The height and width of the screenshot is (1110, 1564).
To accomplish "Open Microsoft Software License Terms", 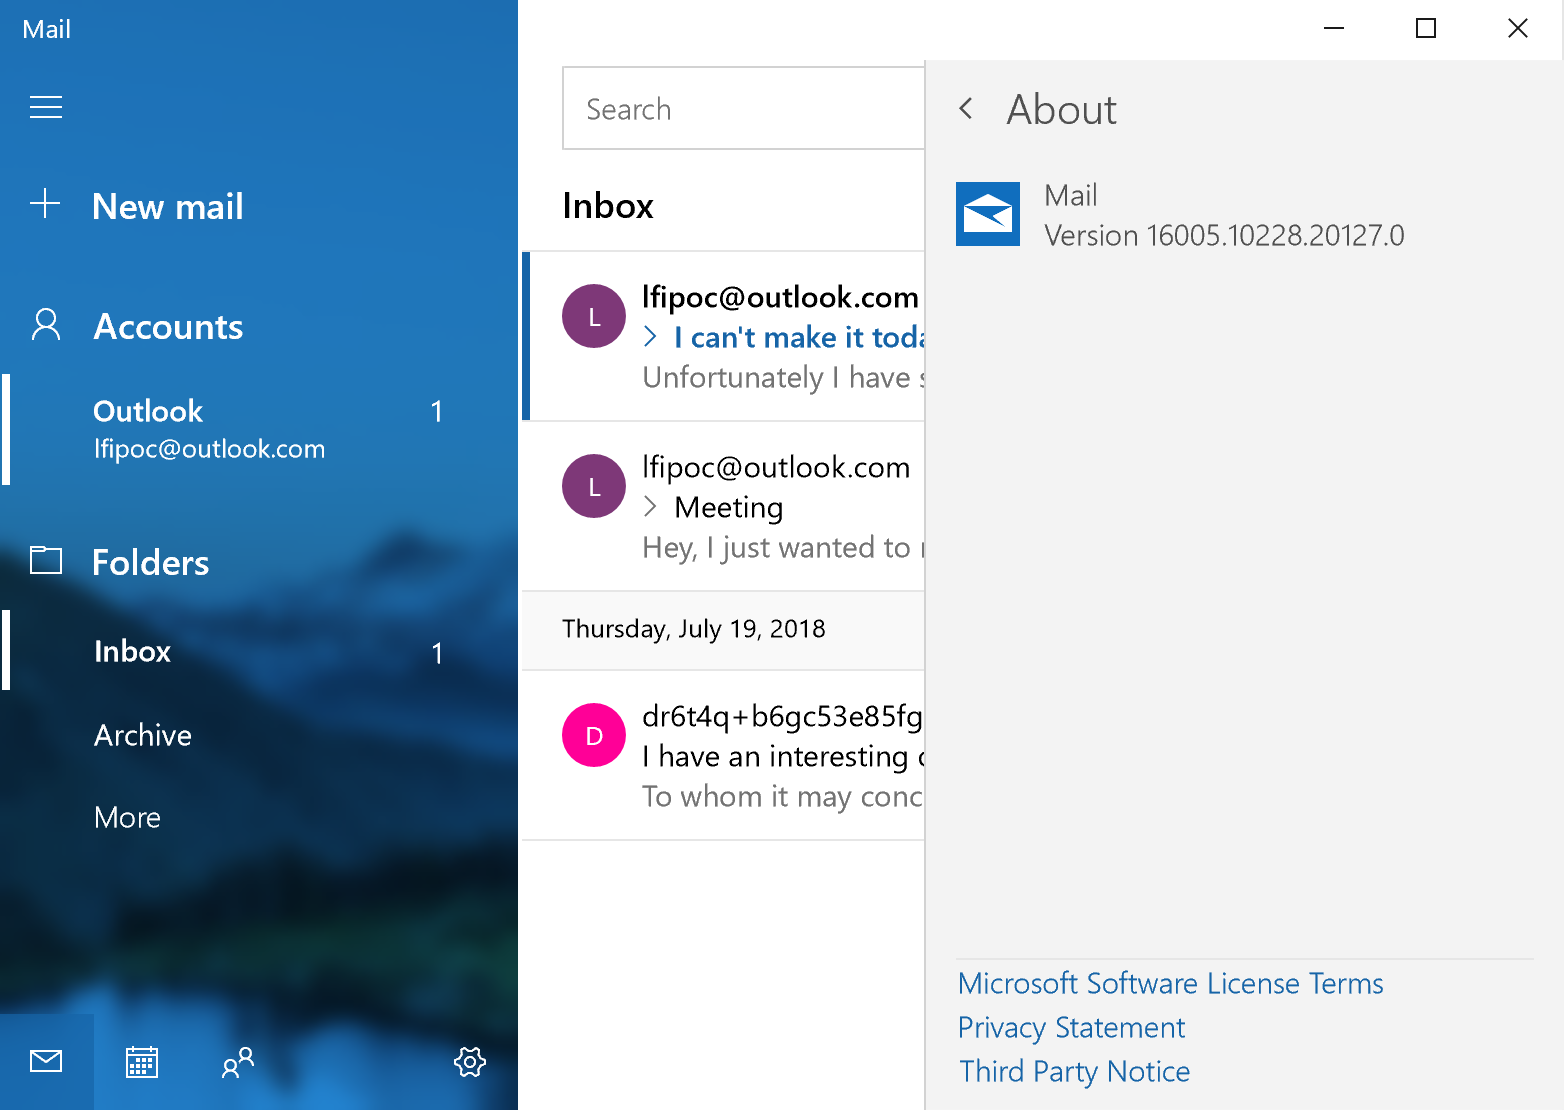I will (1170, 983).
